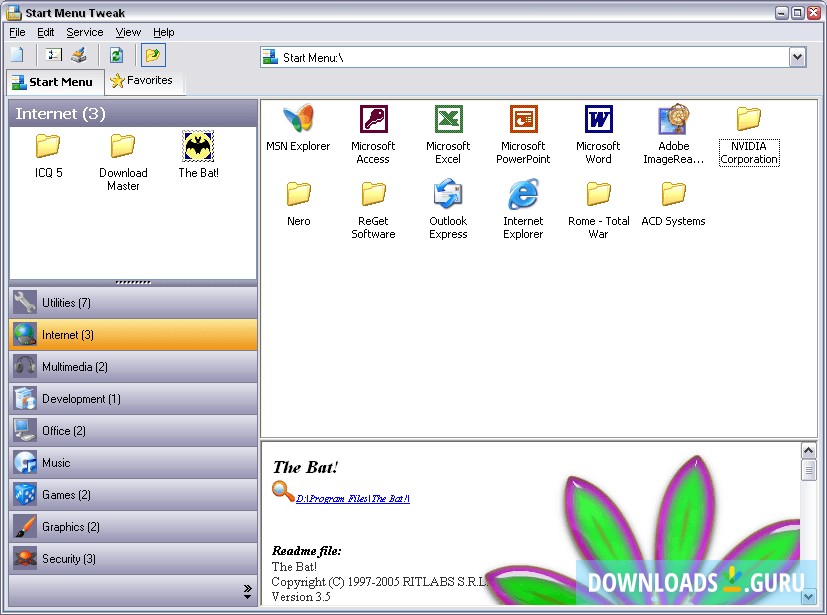This screenshot has width=827, height=615.
Task: Toggle the open folder toolbar button
Action: coord(151,54)
